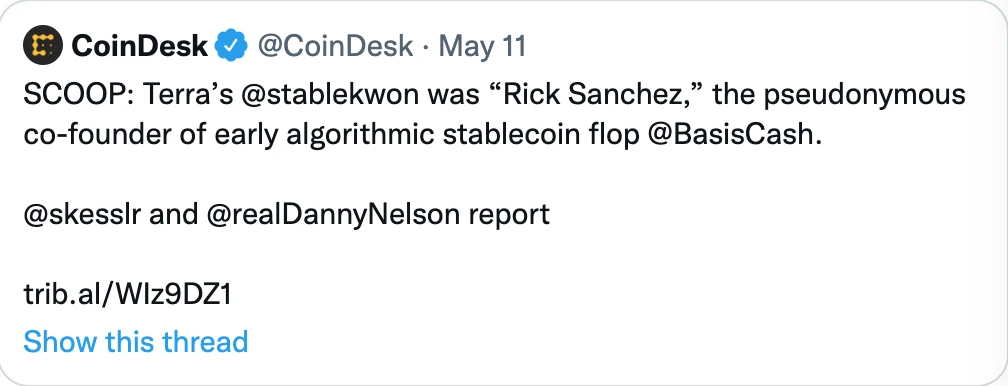The height and width of the screenshot is (386, 1008).
Task: Open the CoinDesk profile avatar
Action: 42,45
